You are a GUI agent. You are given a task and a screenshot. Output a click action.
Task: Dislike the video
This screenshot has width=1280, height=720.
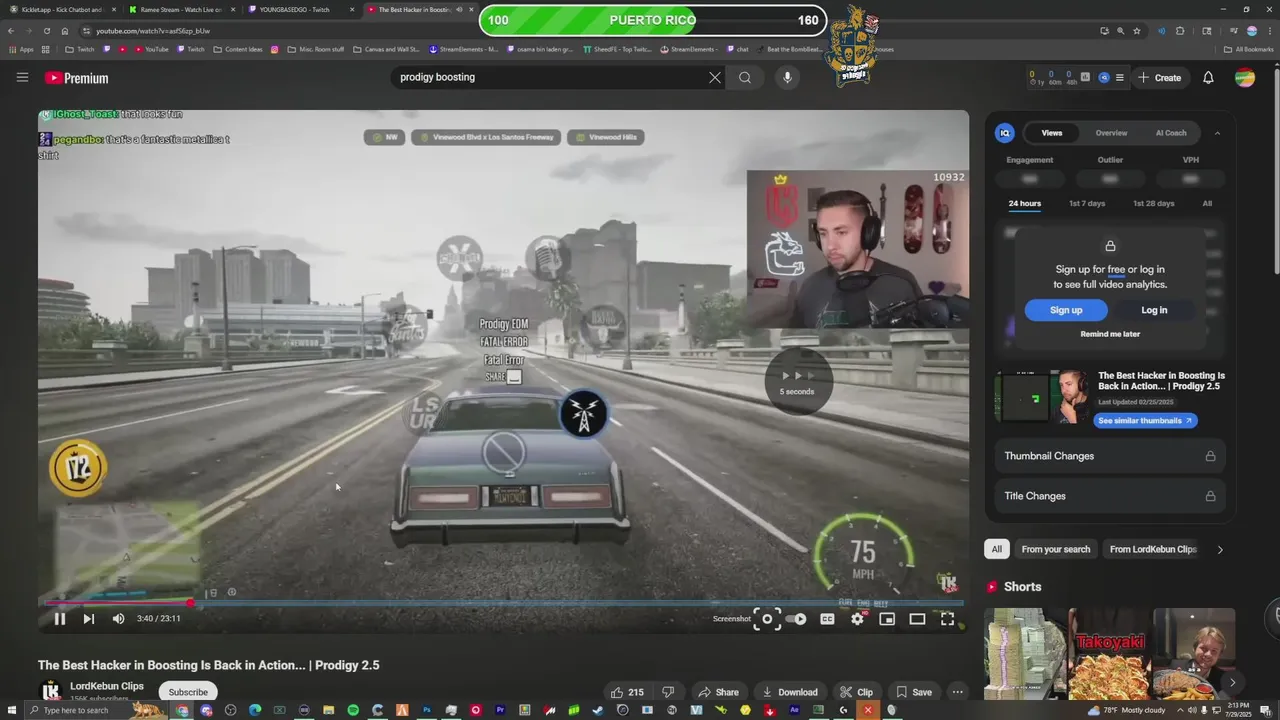click(668, 692)
